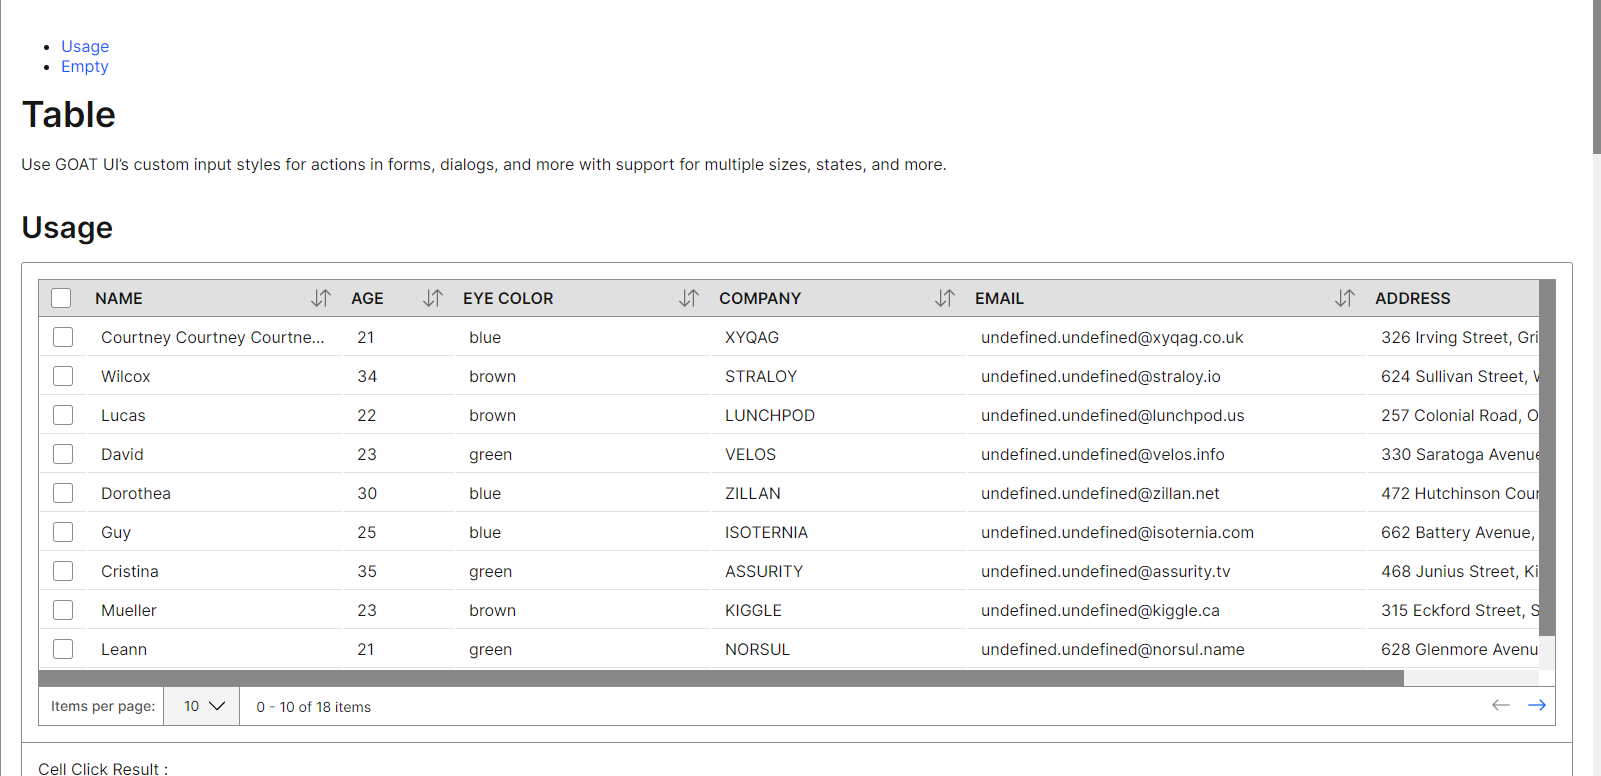Viewport: 1601px width, 776px height.
Task: Click age 34 in Wilcox row
Action: pos(367,376)
